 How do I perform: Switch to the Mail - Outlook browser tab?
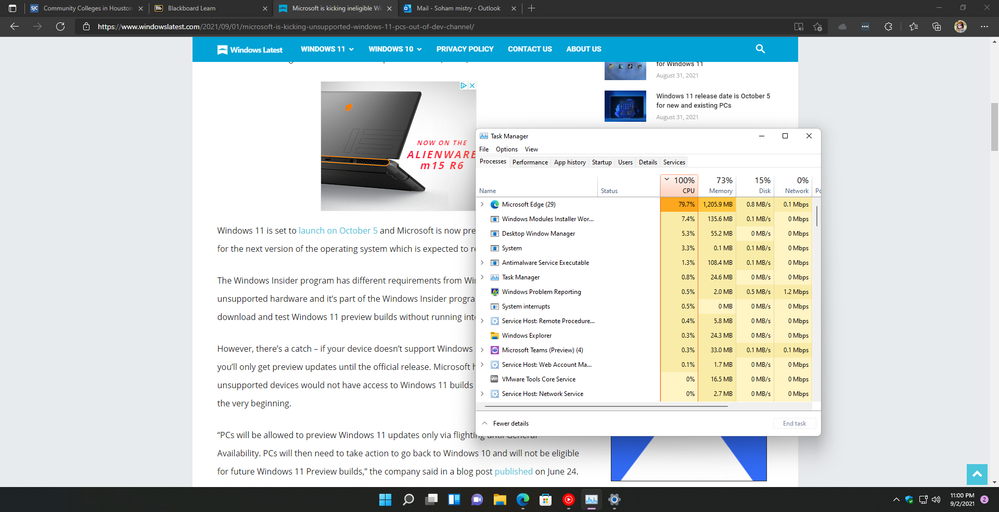(461, 8)
